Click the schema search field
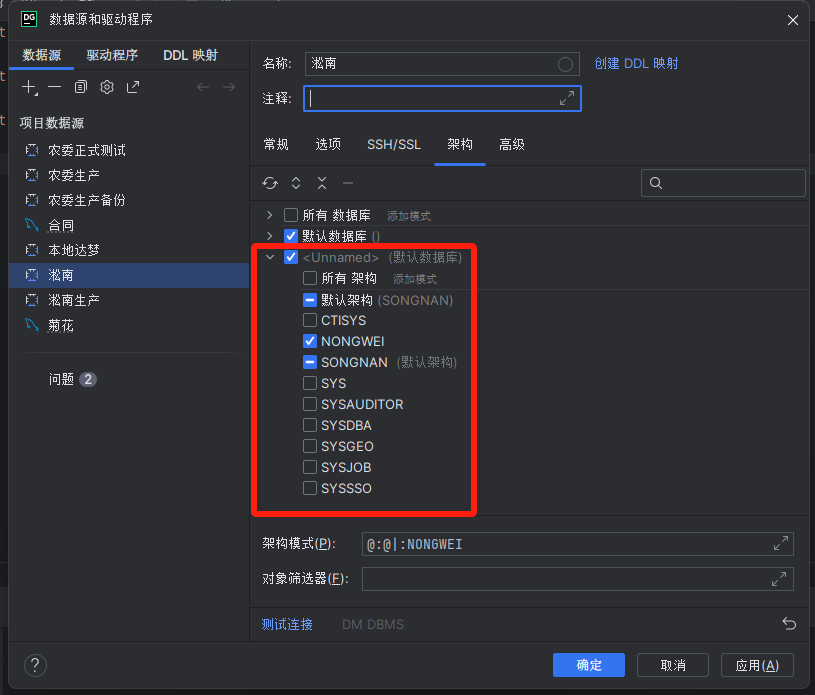The width and height of the screenshot is (815, 695). click(722, 183)
